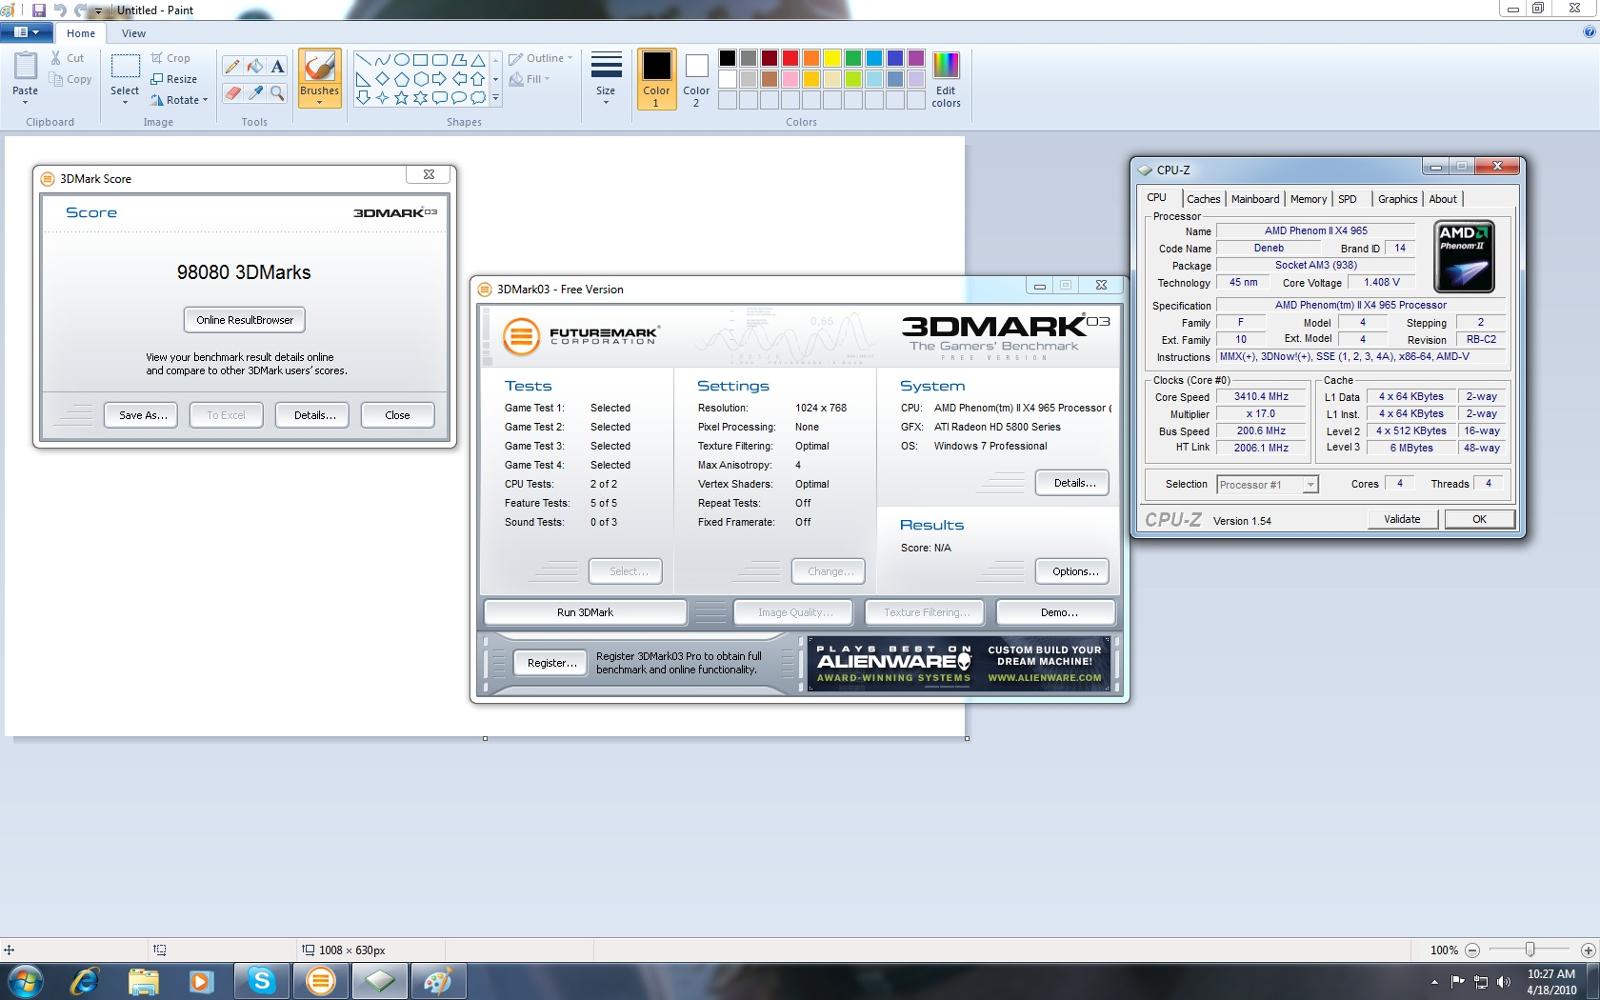Open the Select dropdown arrow
The image size is (1600, 1000).
coord(125,103)
